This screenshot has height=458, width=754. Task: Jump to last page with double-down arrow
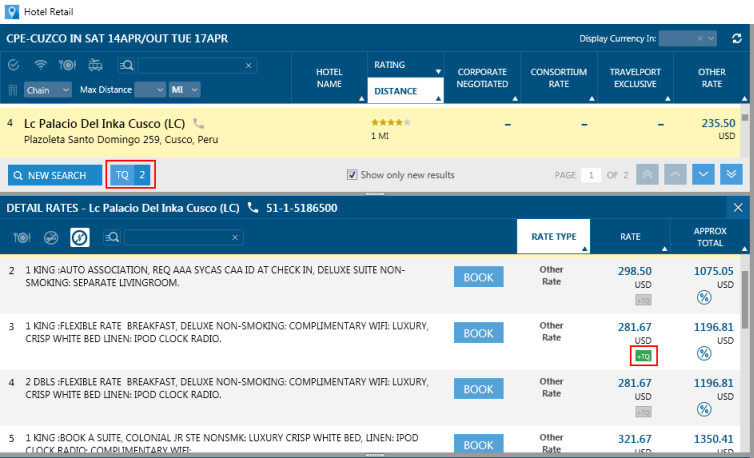(732, 175)
